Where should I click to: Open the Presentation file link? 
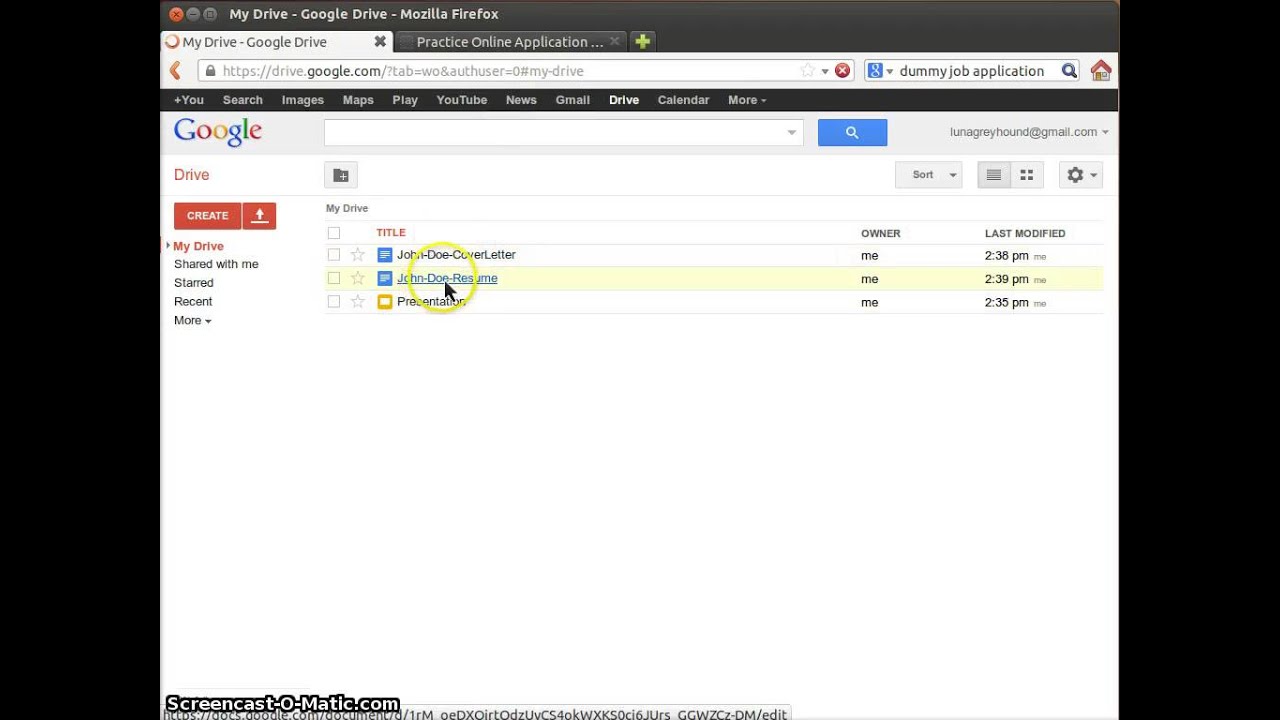pyautogui.click(x=432, y=302)
